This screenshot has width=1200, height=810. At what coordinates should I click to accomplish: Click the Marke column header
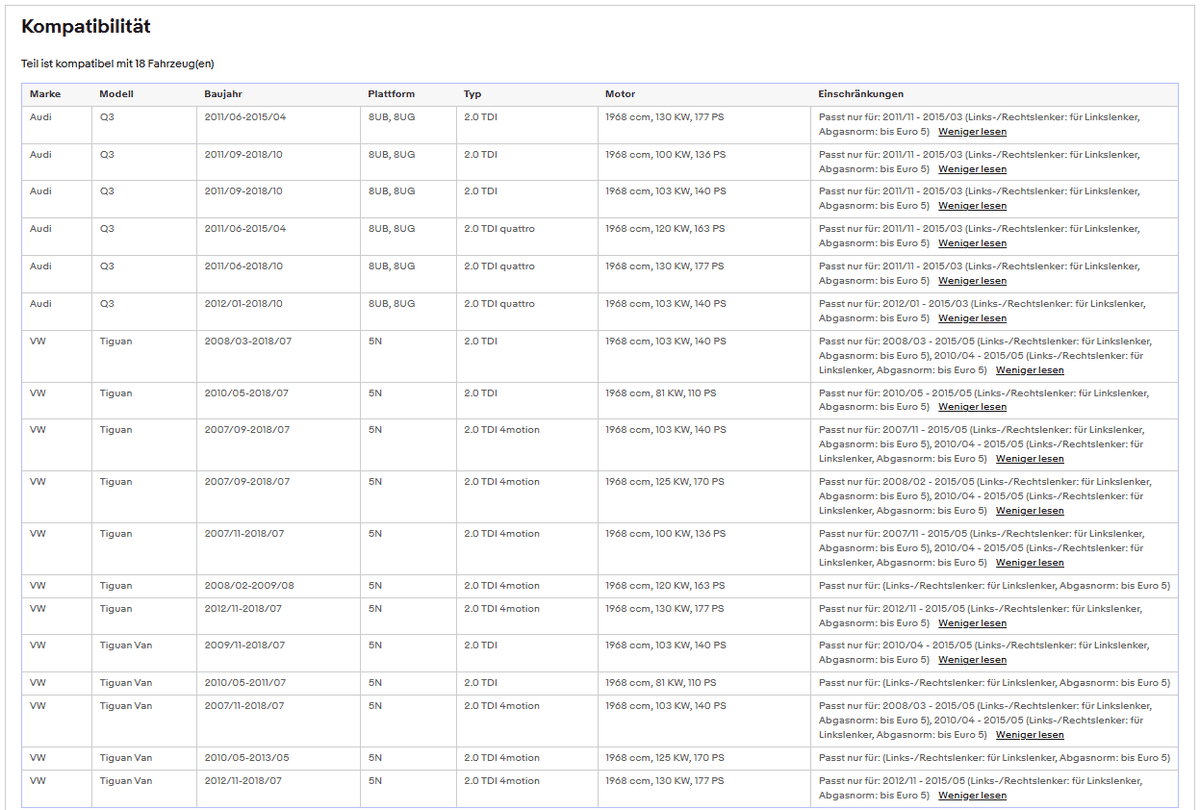[x=46, y=94]
